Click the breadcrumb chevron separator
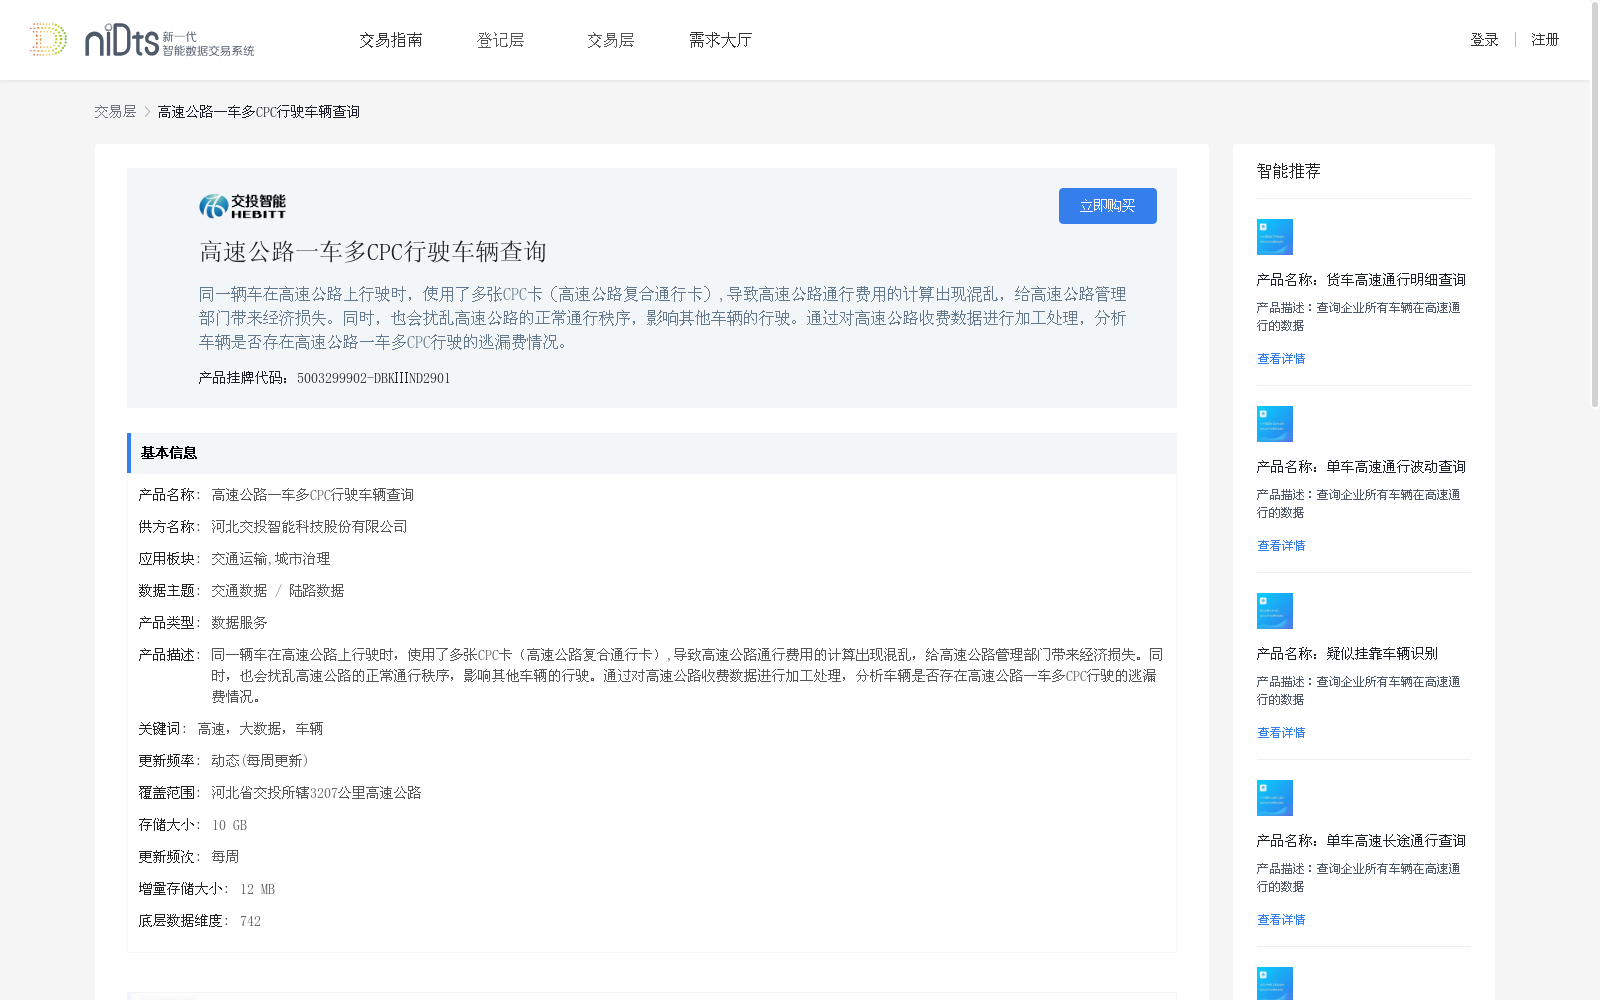The image size is (1600, 1000). (147, 112)
